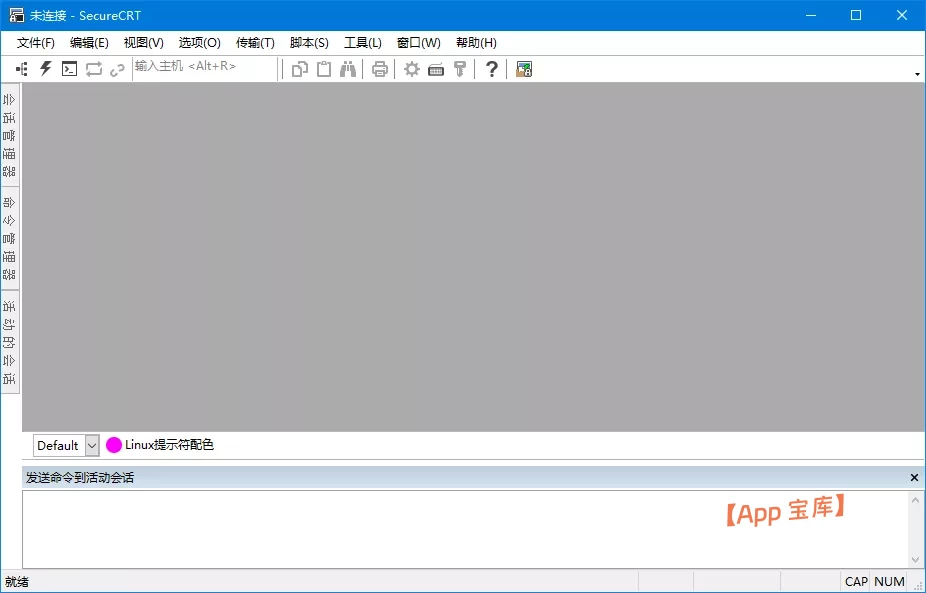Click the Keymap Editor keyboard icon
Viewport: 926px width, 593px height.
click(x=436, y=69)
